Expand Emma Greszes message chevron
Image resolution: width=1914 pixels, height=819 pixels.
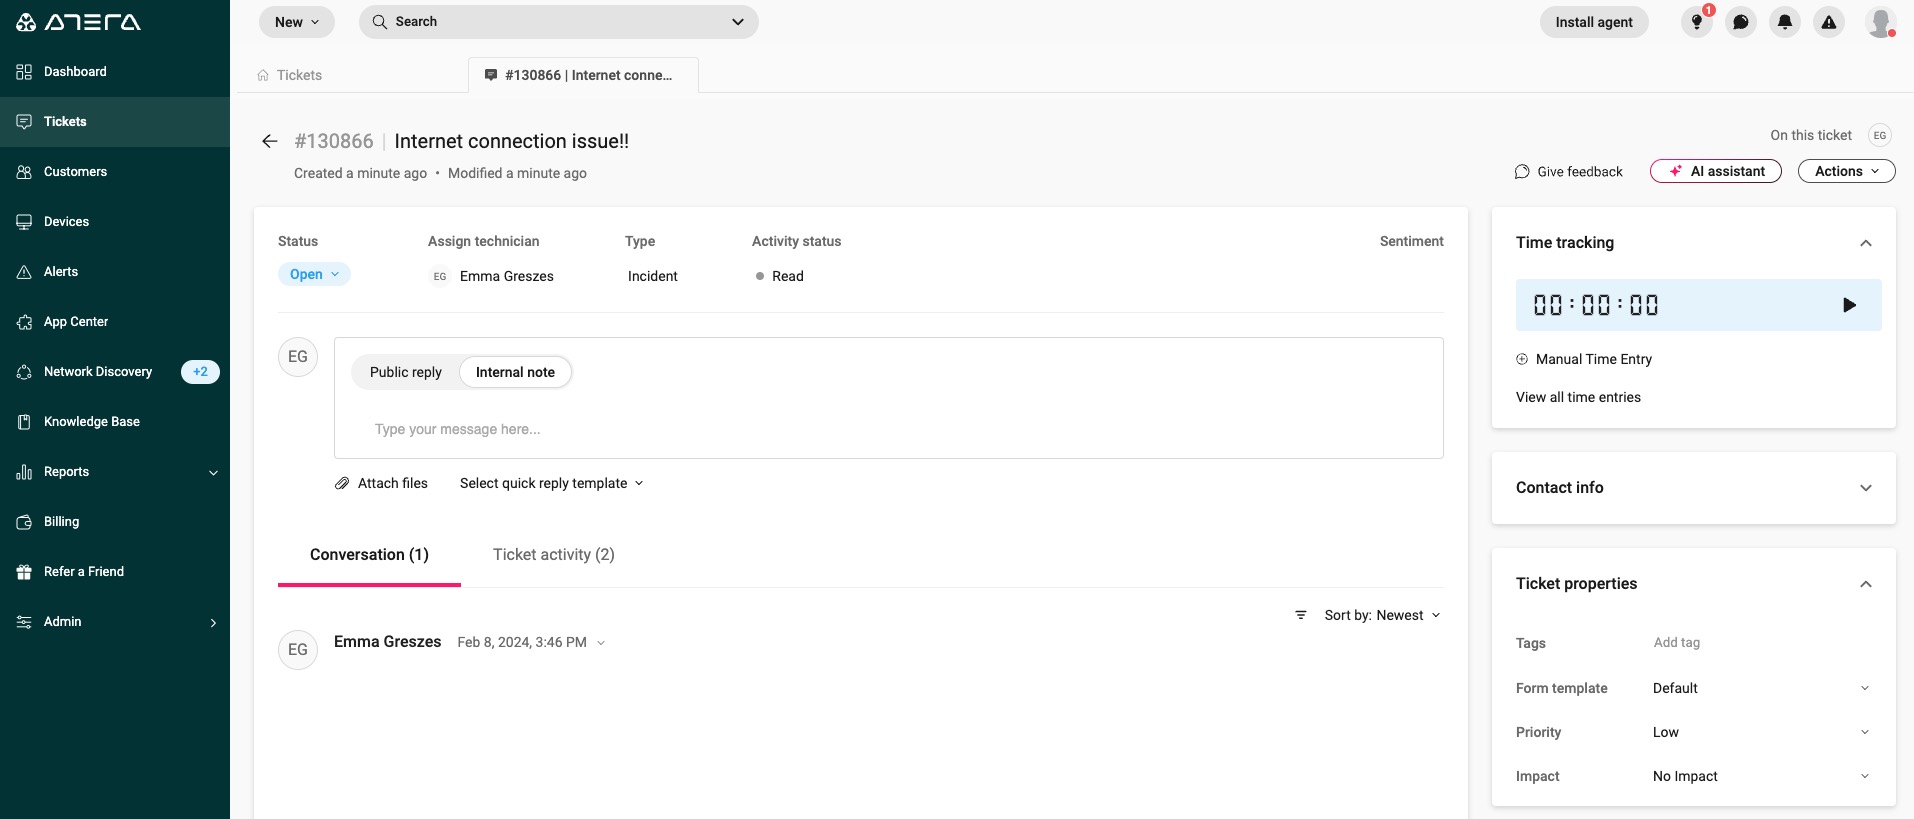coord(601,643)
